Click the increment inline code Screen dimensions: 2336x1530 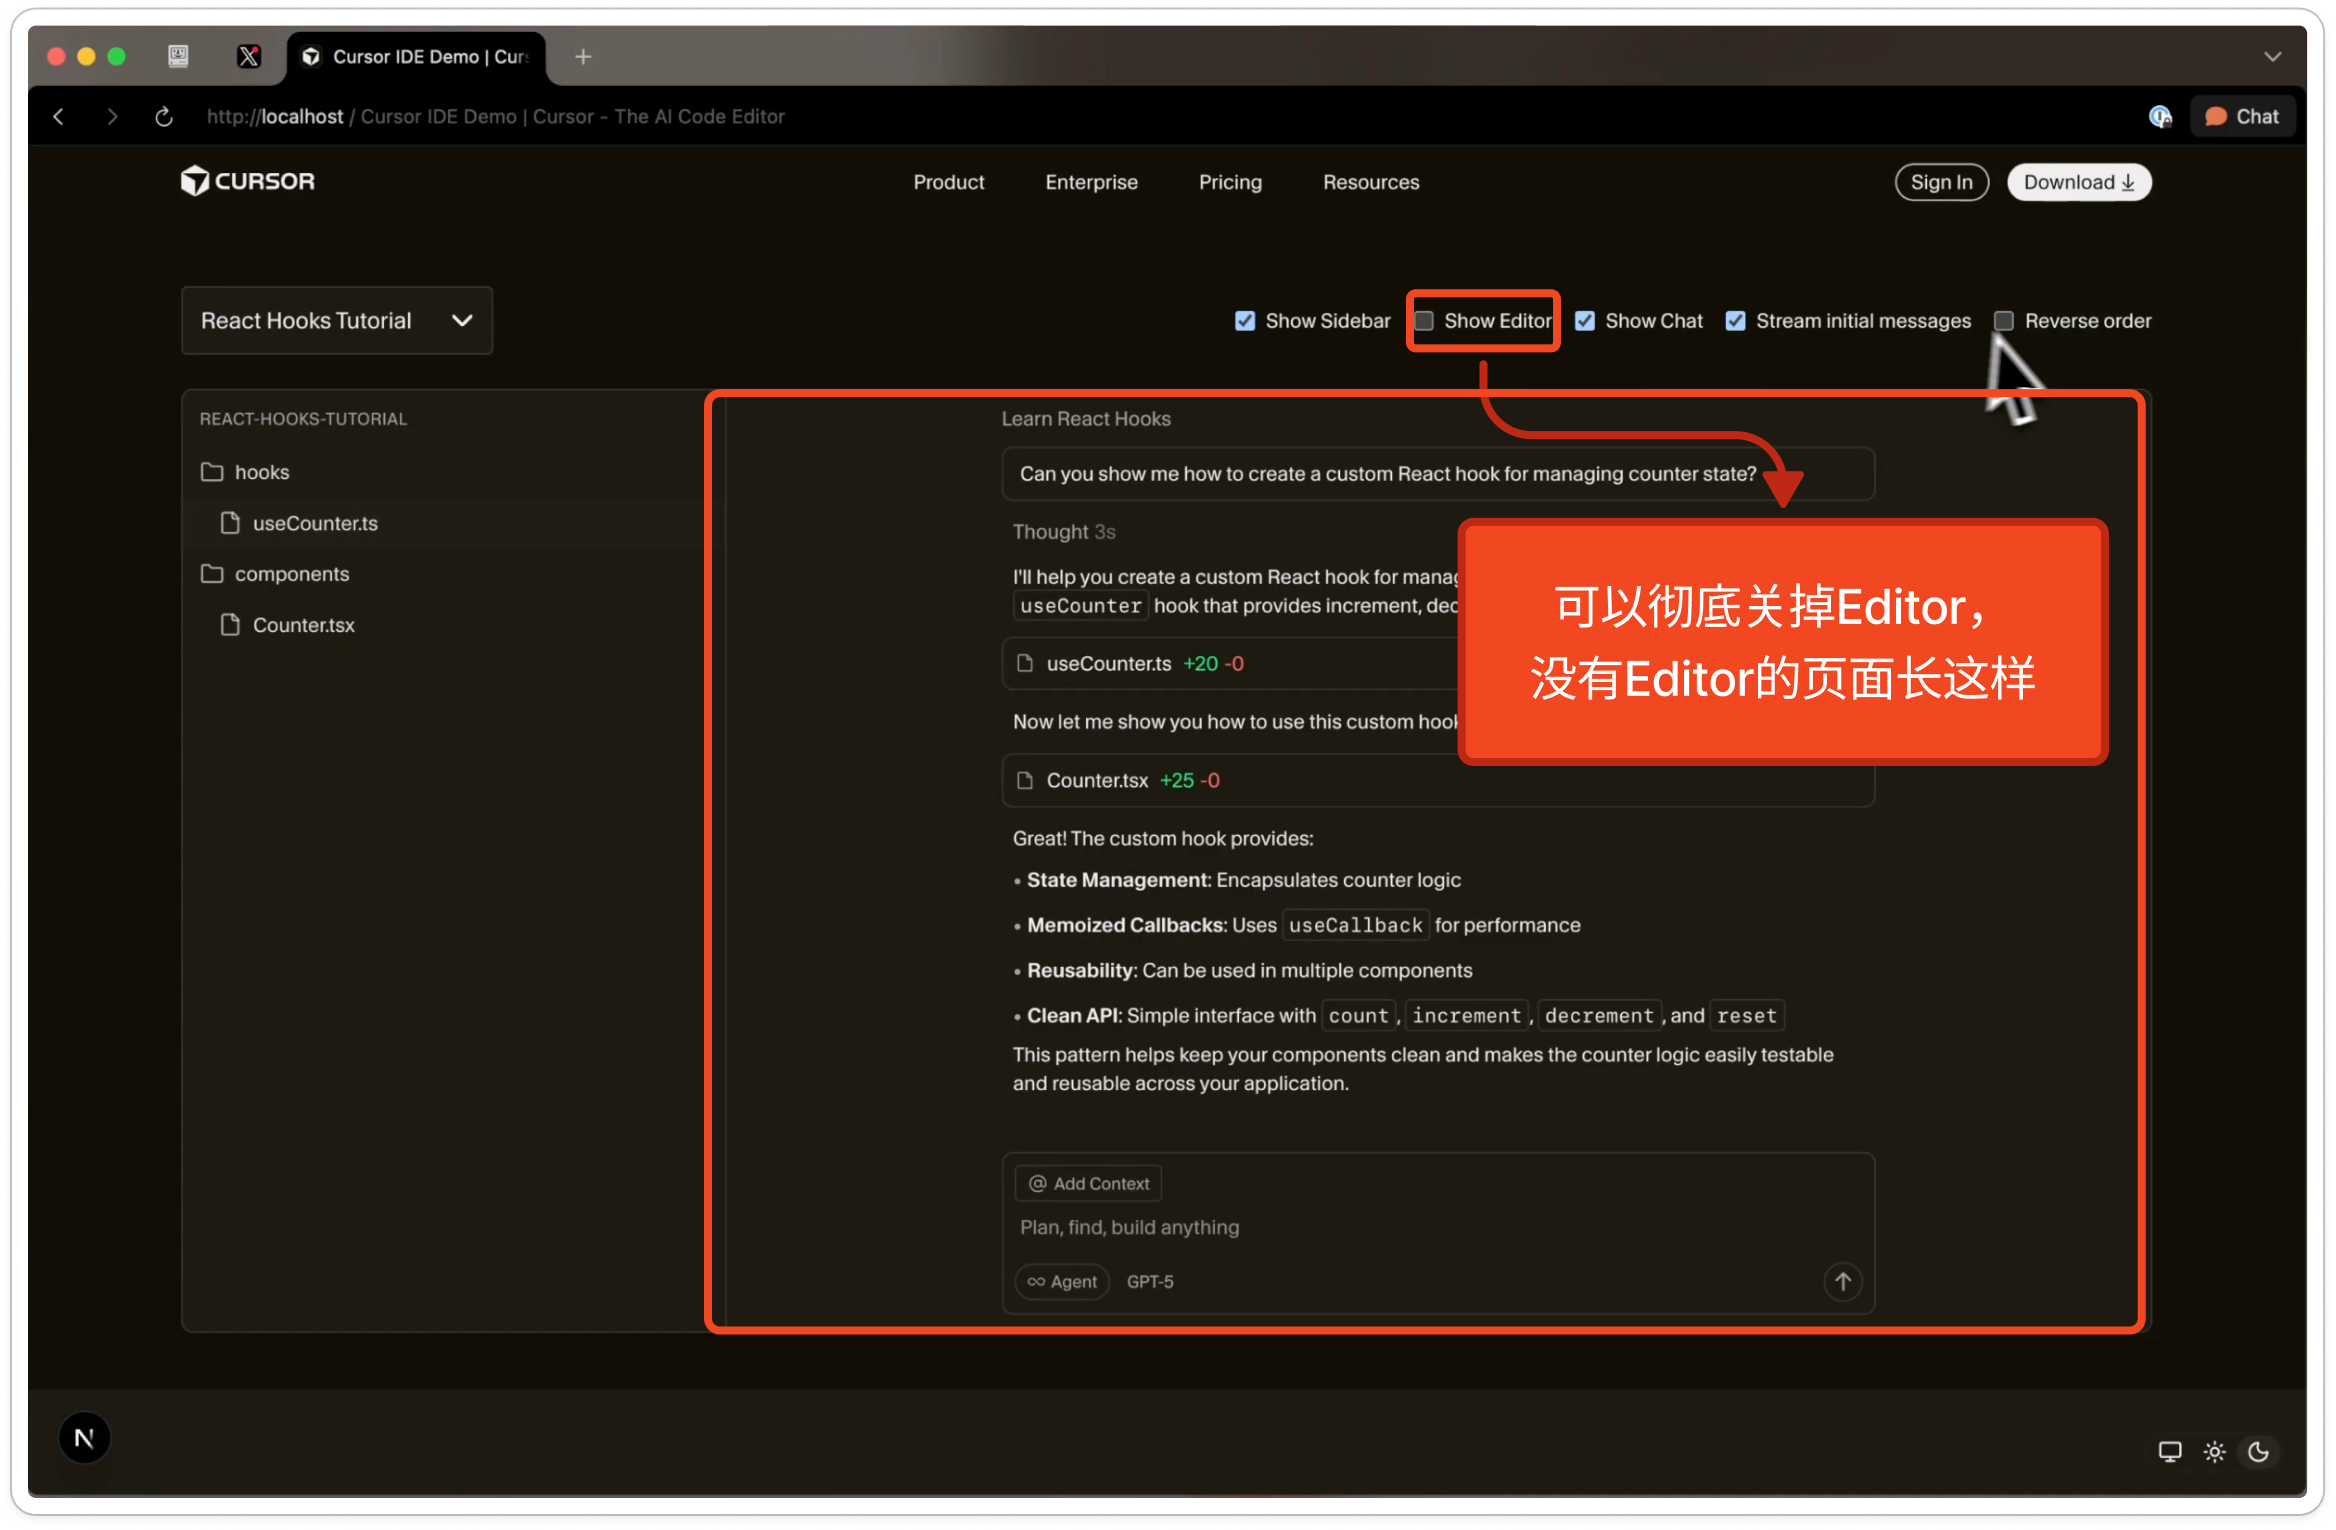(1466, 1016)
